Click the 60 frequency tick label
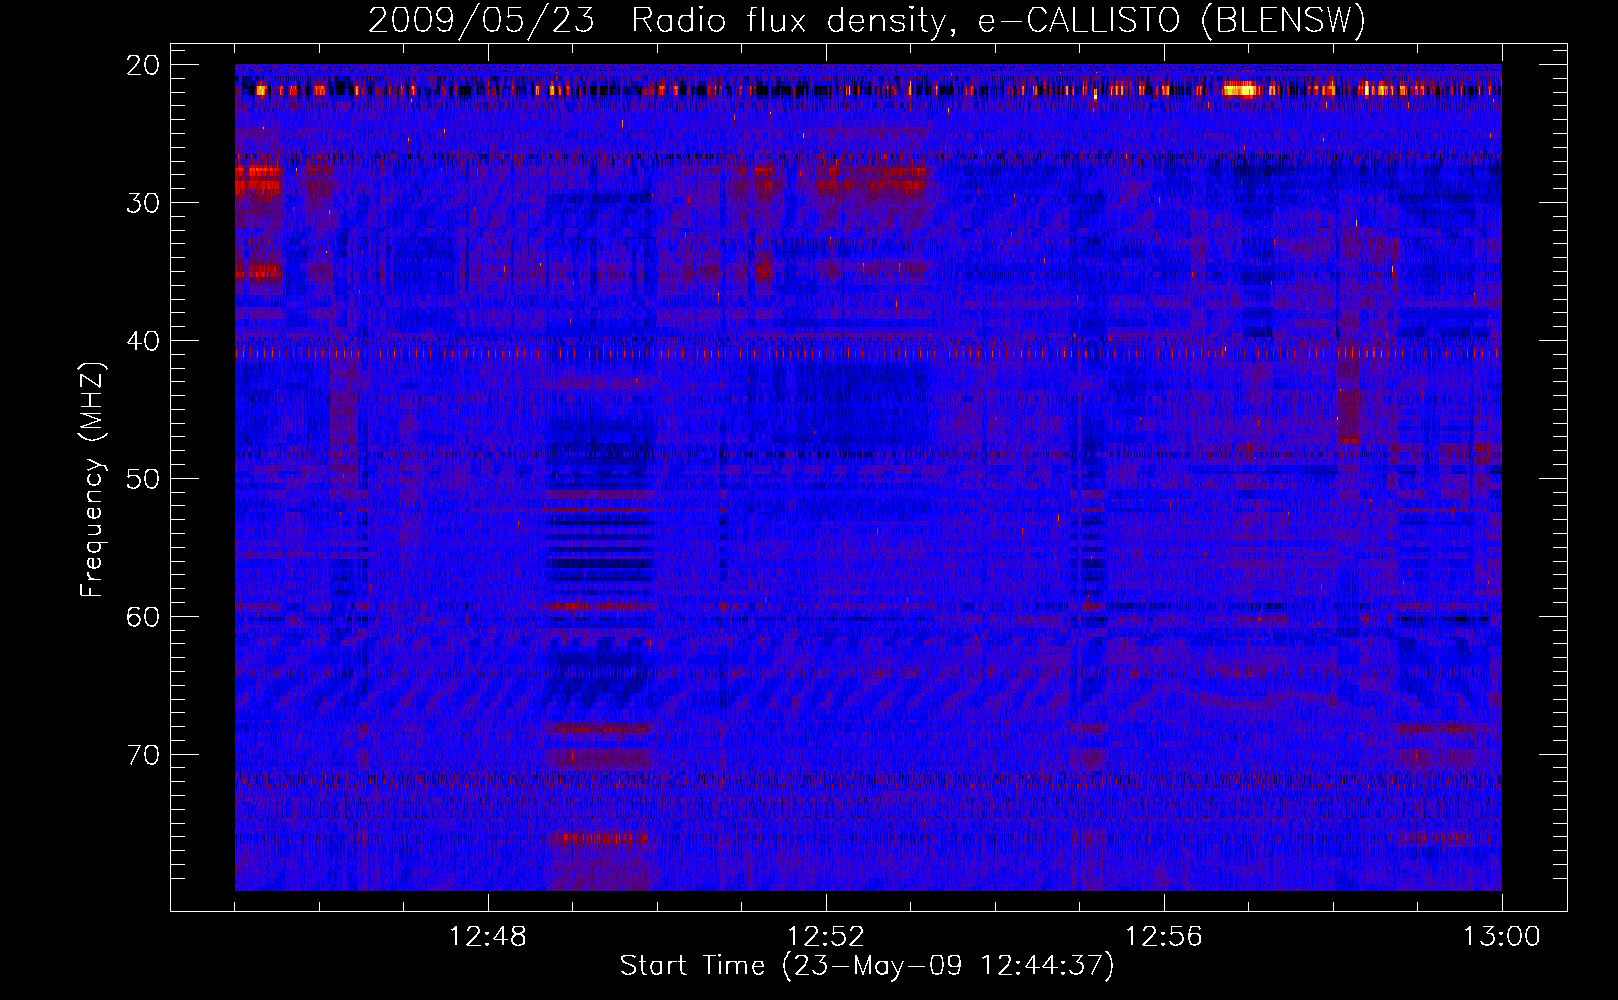Viewport: 1618px width, 1000px height. pos(143,617)
